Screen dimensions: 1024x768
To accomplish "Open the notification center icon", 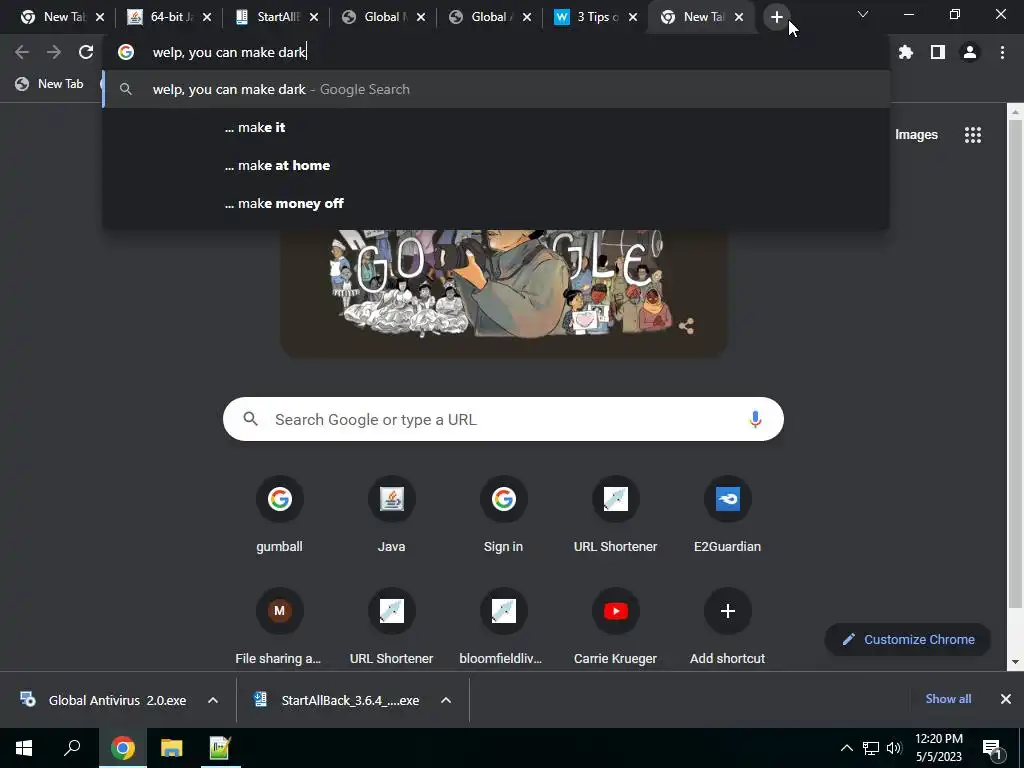I will (992, 748).
